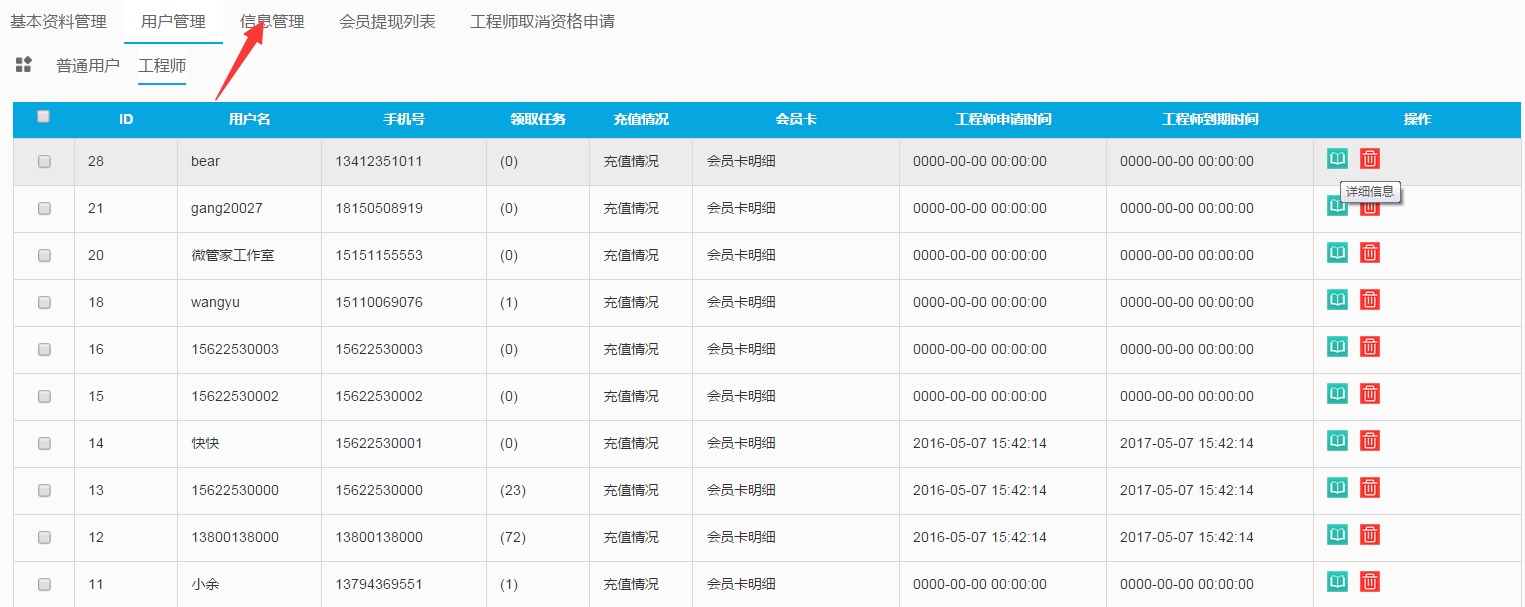The image size is (1525, 607).
Task: View details for user ID 12
Action: click(1337, 535)
